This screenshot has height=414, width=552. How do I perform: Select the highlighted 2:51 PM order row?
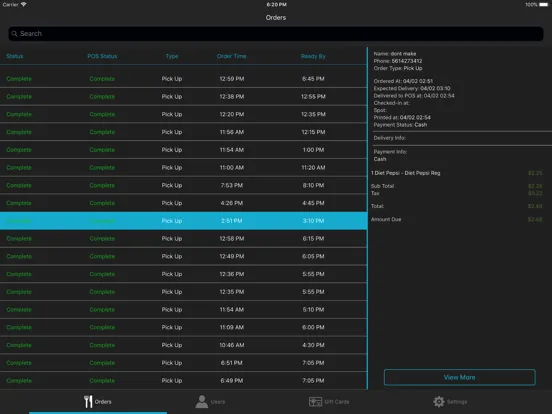coord(183,221)
